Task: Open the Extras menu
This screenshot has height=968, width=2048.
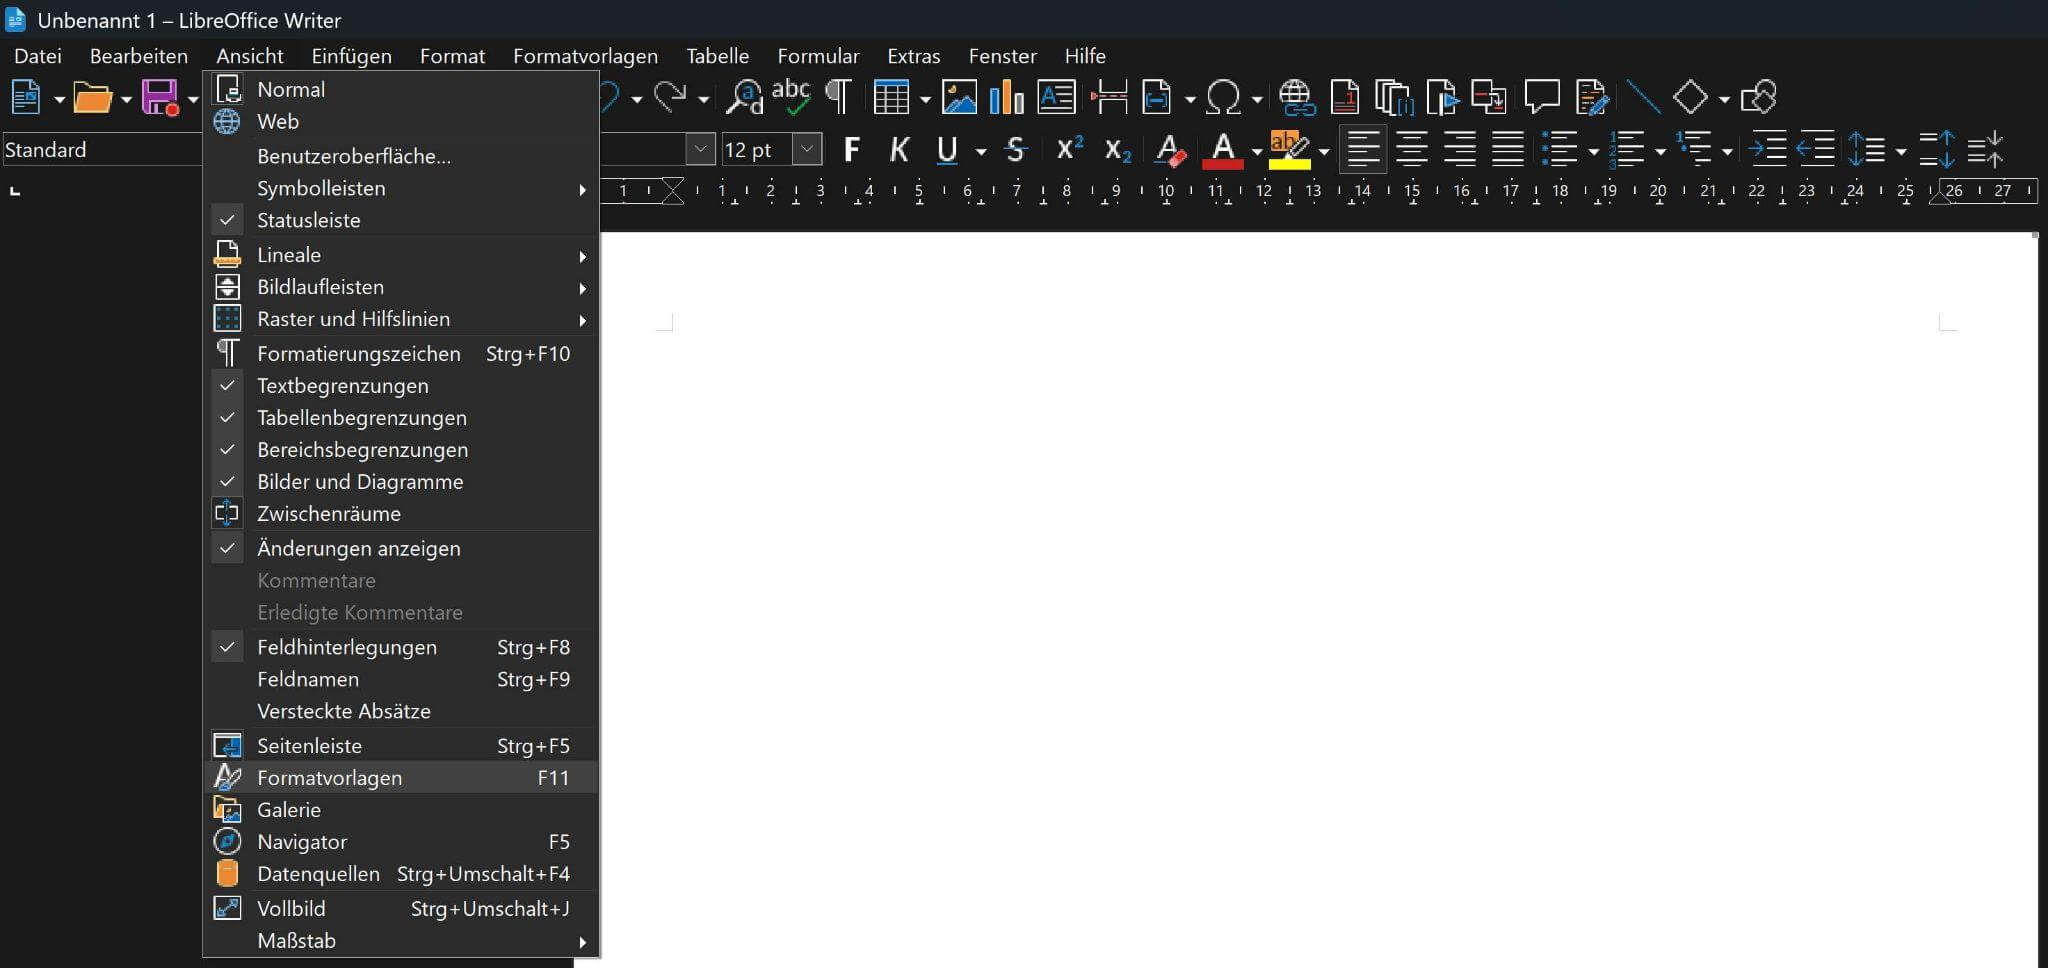Action: [912, 56]
